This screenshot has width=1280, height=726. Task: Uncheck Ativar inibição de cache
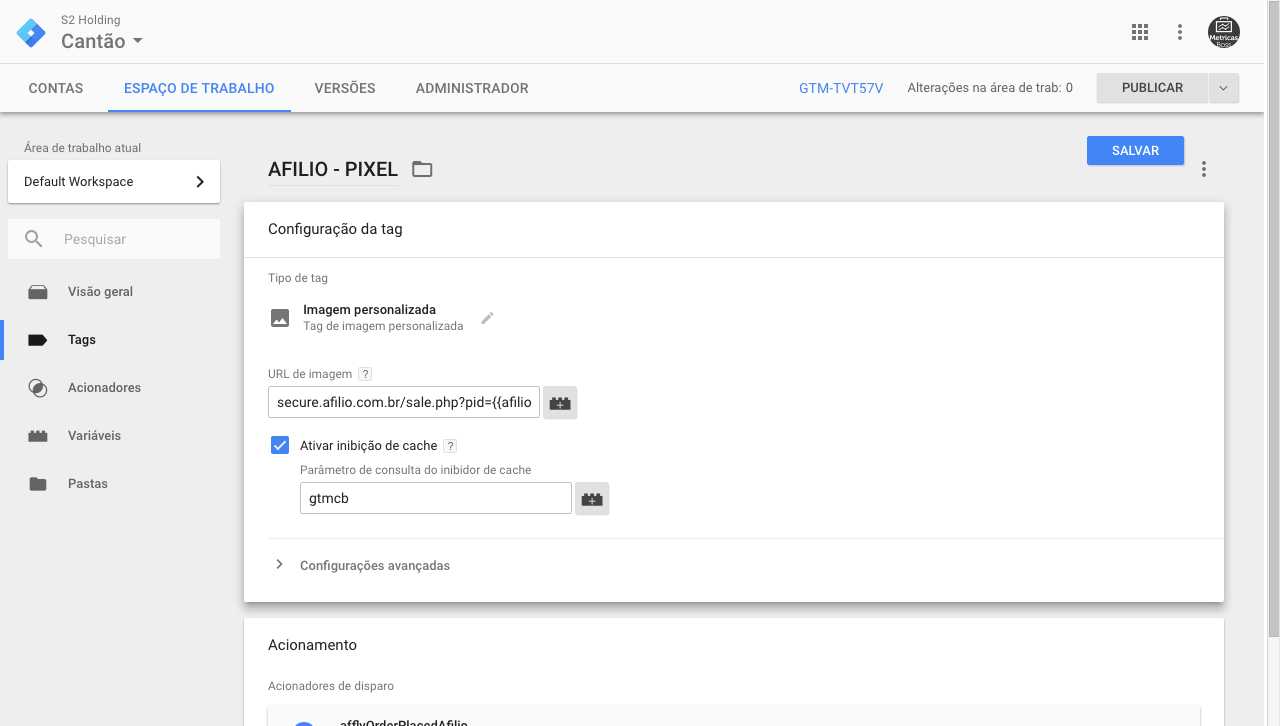pos(280,446)
